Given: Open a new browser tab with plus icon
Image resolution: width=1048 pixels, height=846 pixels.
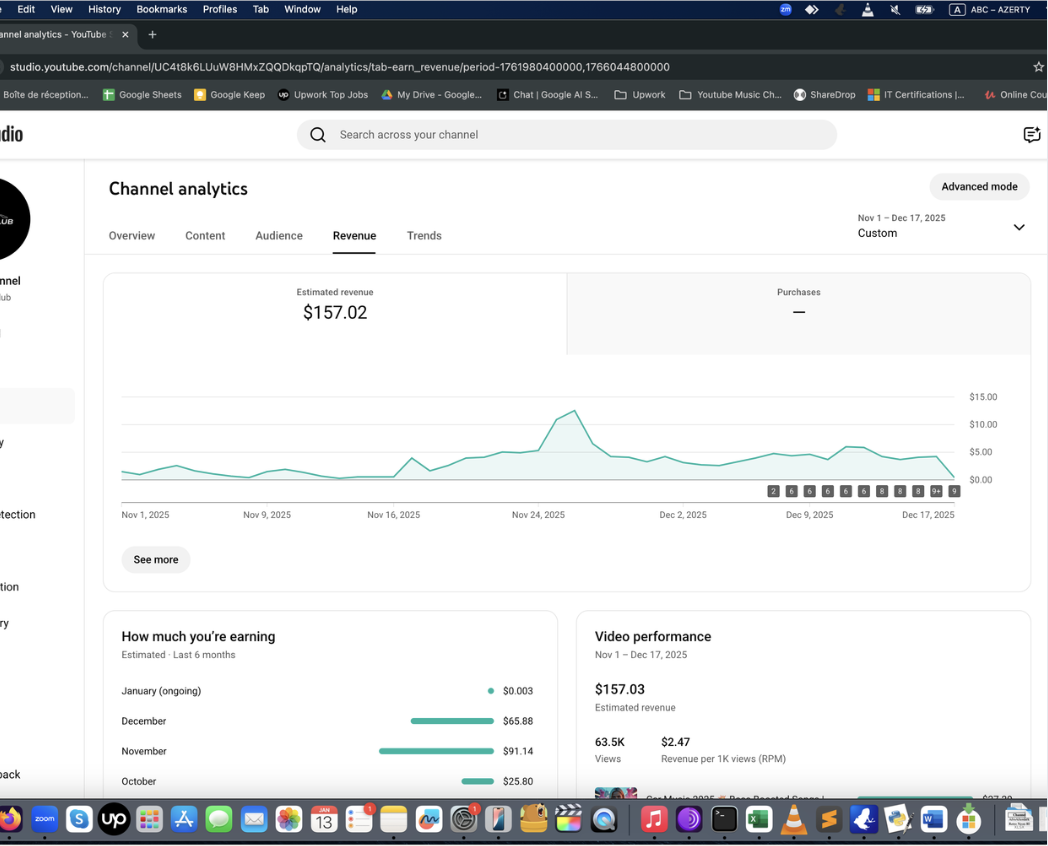Looking at the screenshot, I should point(152,34).
